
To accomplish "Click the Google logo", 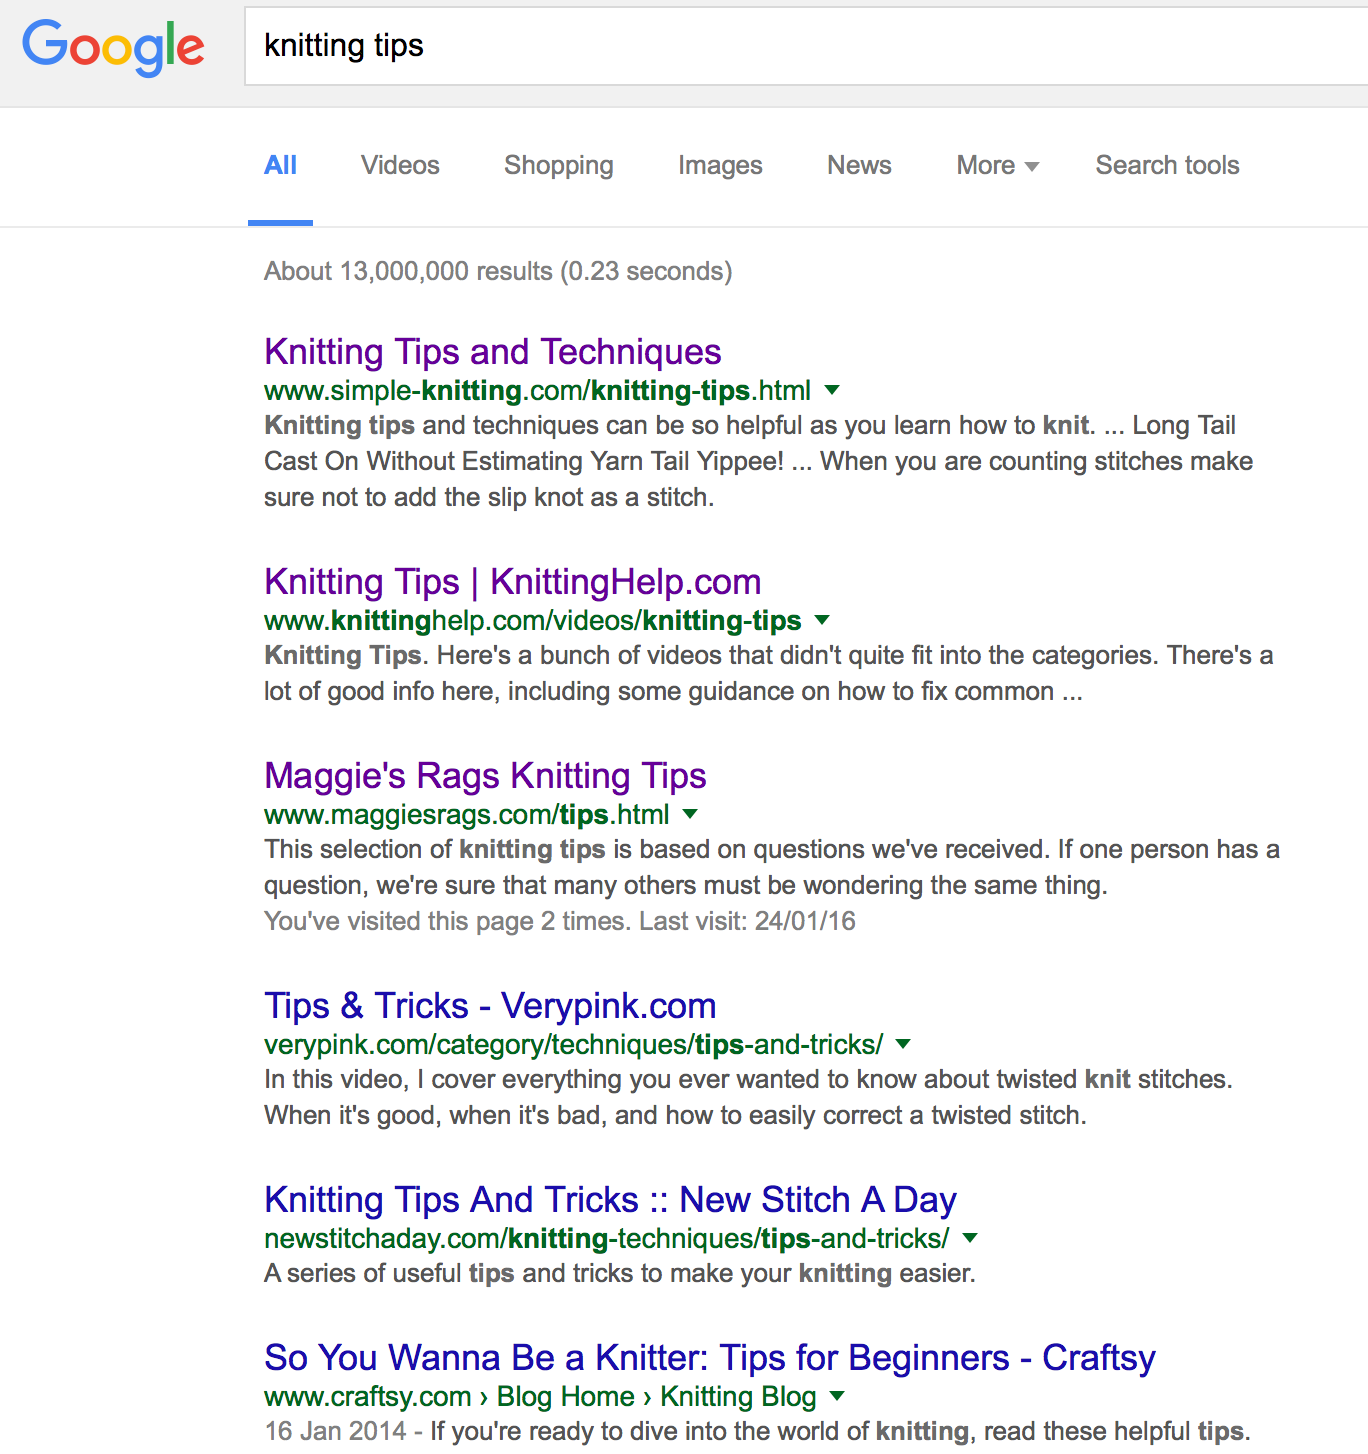I will (113, 47).
